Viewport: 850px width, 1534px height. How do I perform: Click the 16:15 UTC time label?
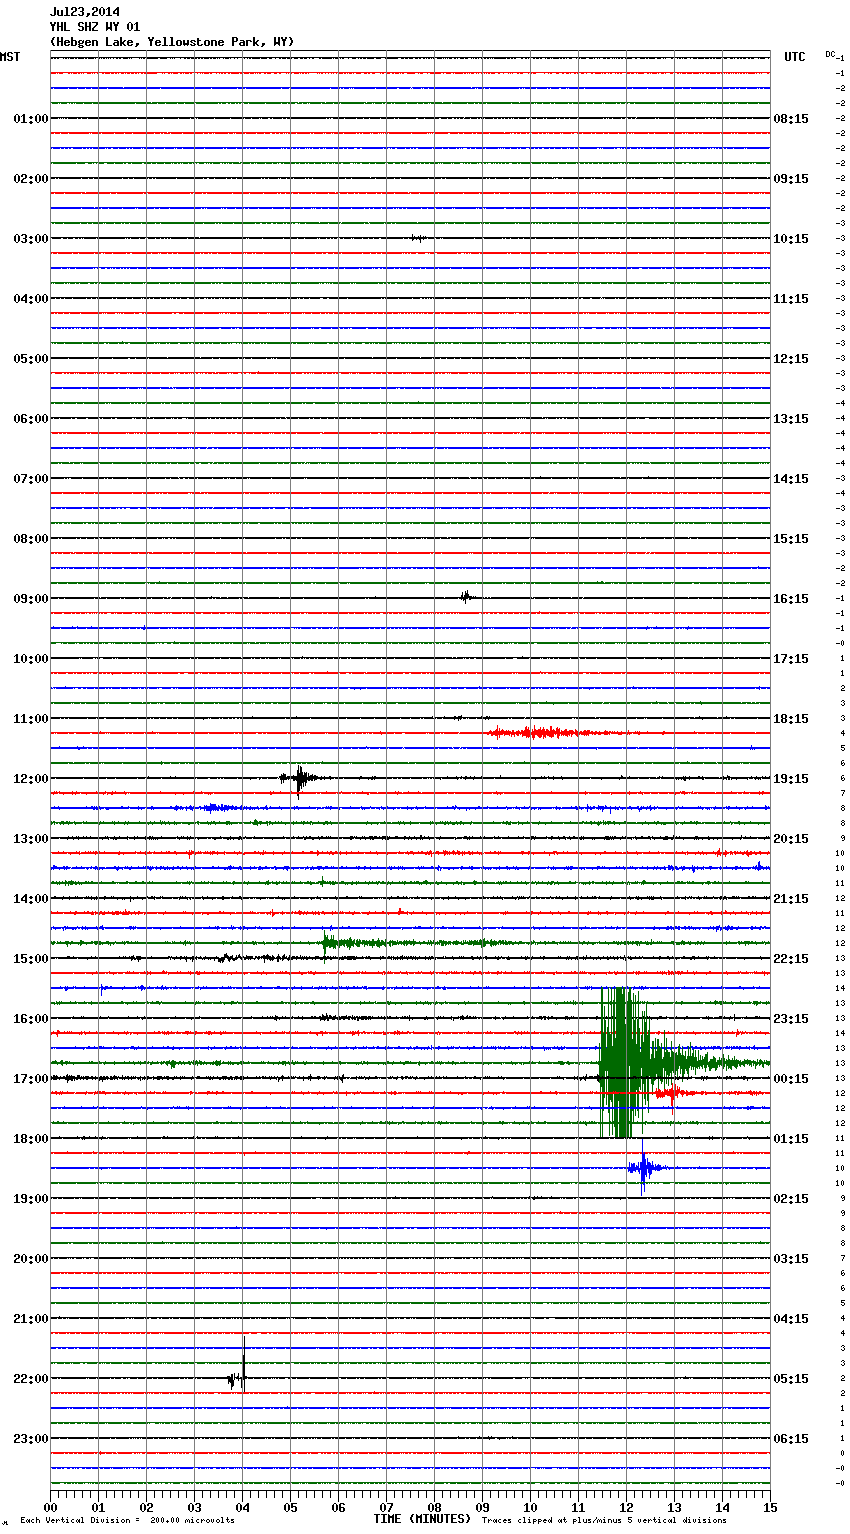point(791,599)
